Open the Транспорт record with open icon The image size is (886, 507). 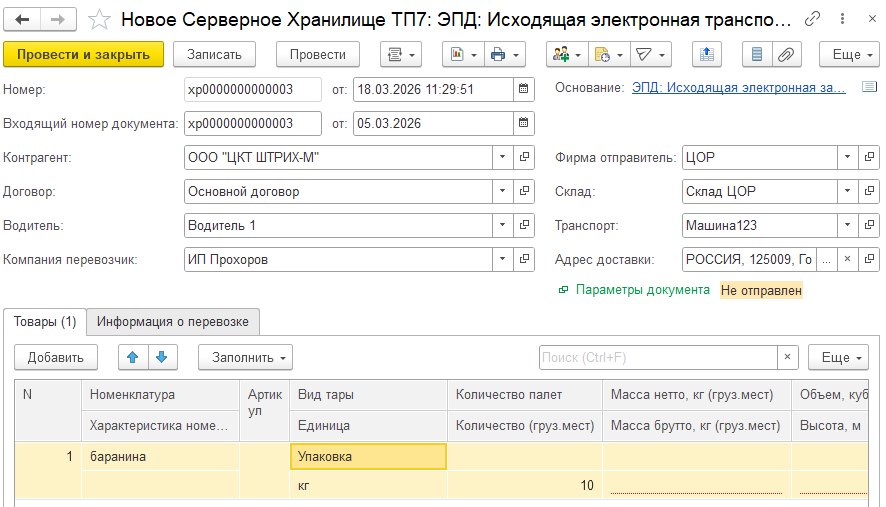(869, 225)
